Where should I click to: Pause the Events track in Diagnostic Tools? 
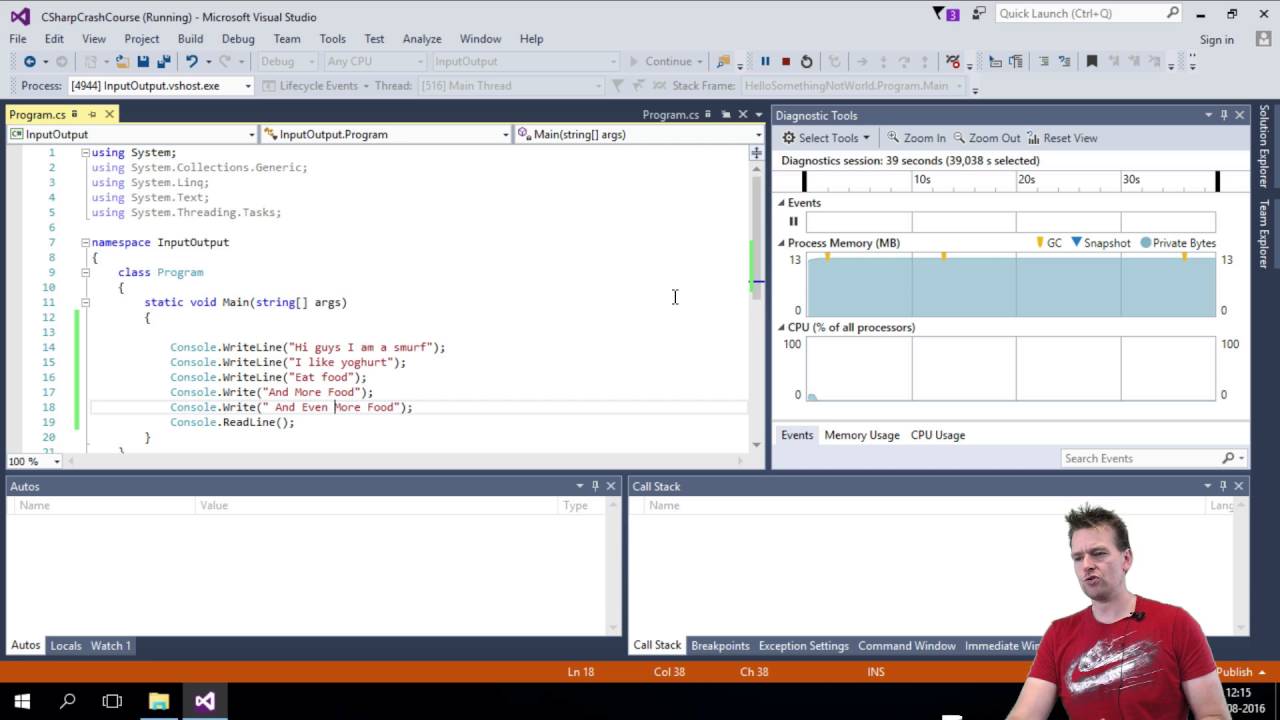pyautogui.click(x=794, y=222)
